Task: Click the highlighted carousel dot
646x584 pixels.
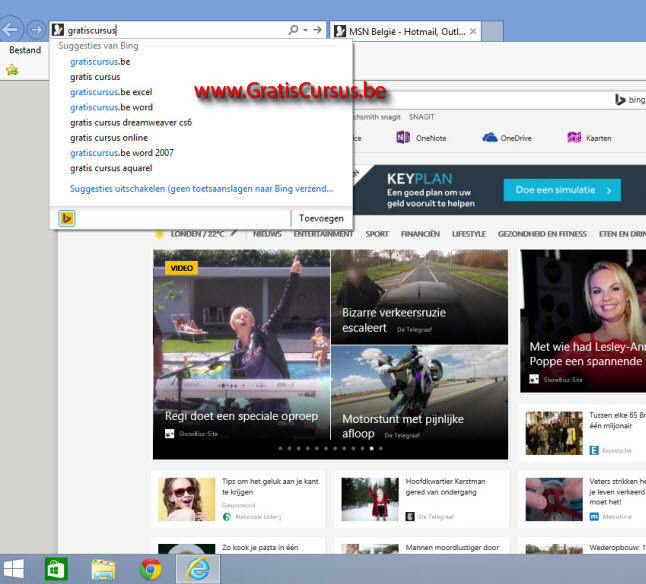Action: click(x=372, y=449)
